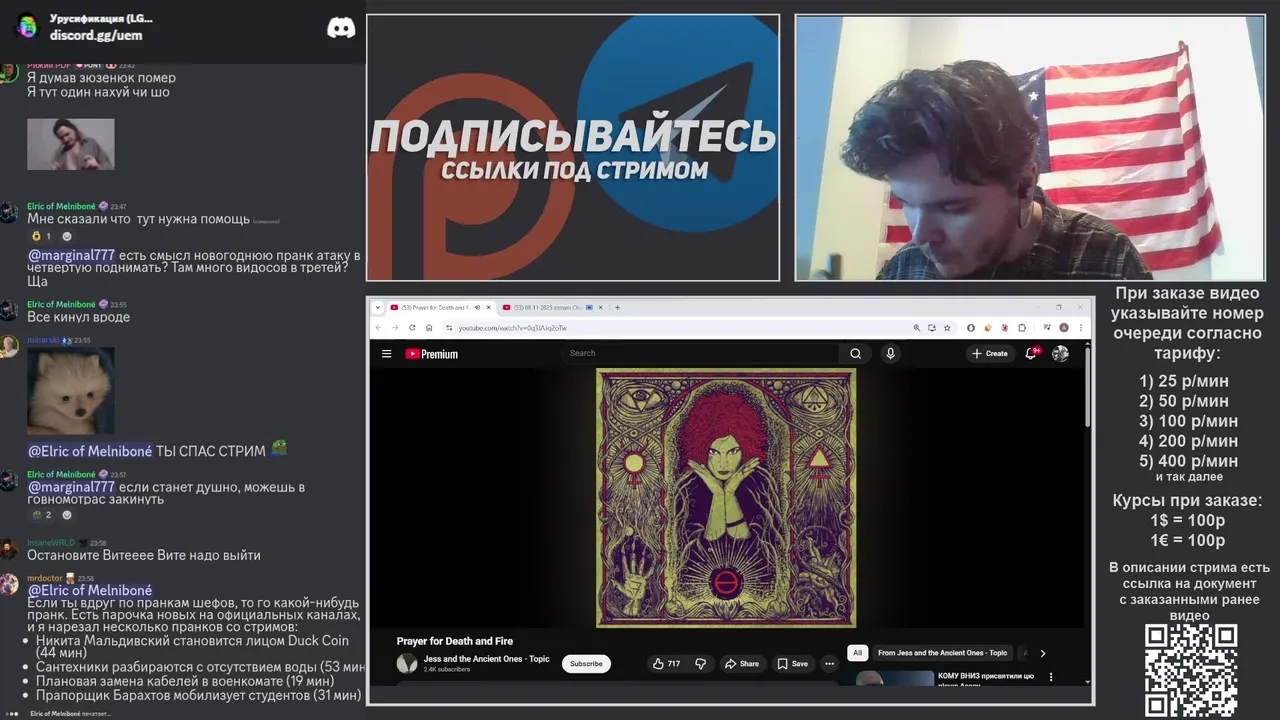
Task: Start voice search with microphone icon
Action: pyautogui.click(x=890, y=353)
